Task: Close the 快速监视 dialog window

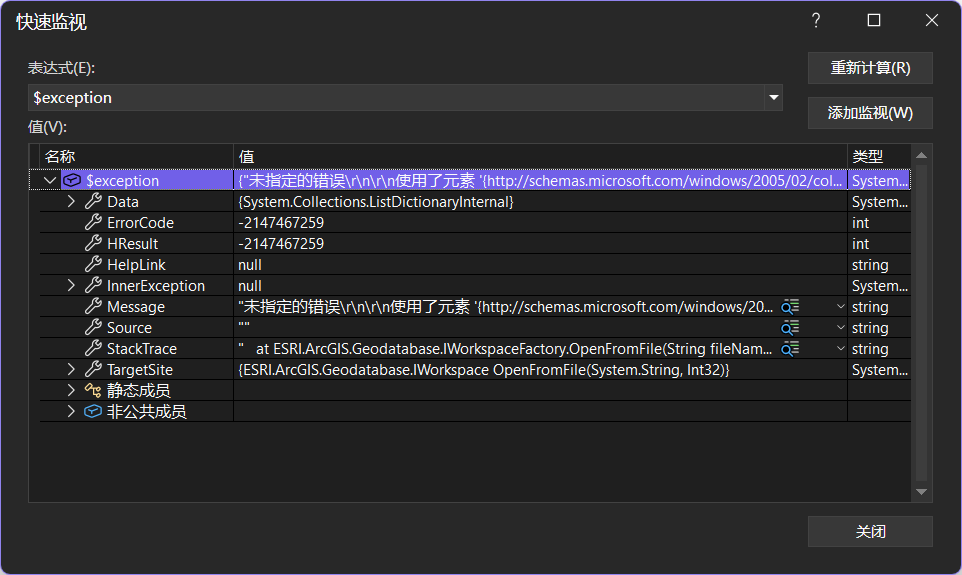Action: pyautogui.click(x=931, y=20)
